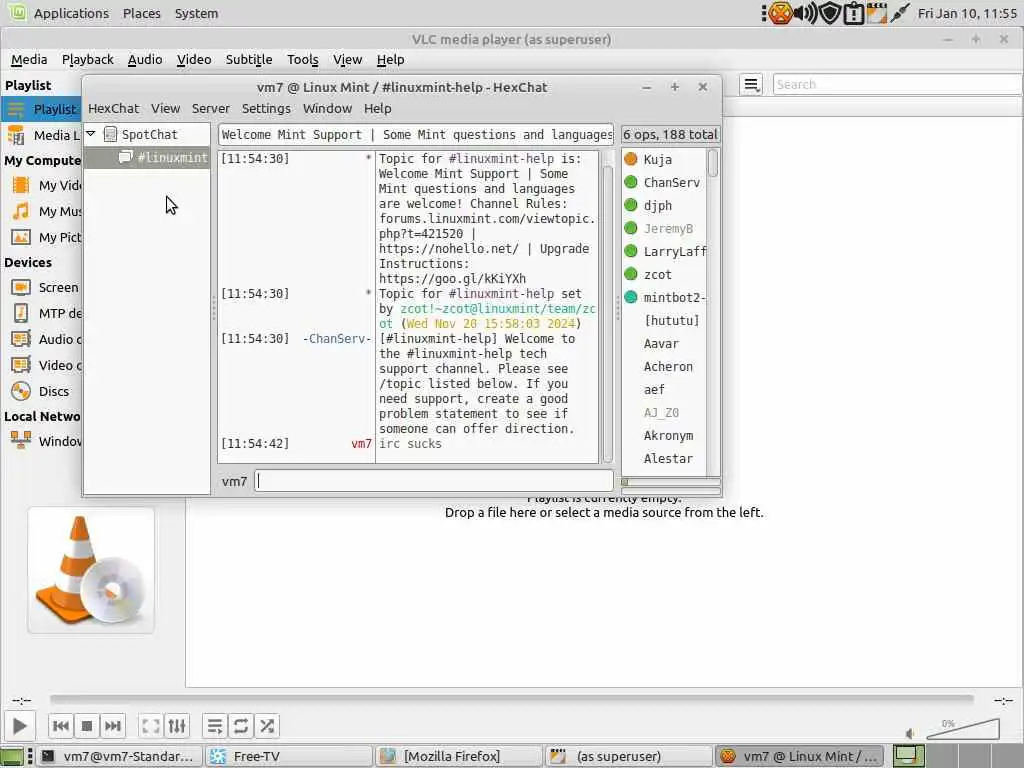Select user Kuja in the user list
This screenshot has width=1024, height=768.
[658, 159]
